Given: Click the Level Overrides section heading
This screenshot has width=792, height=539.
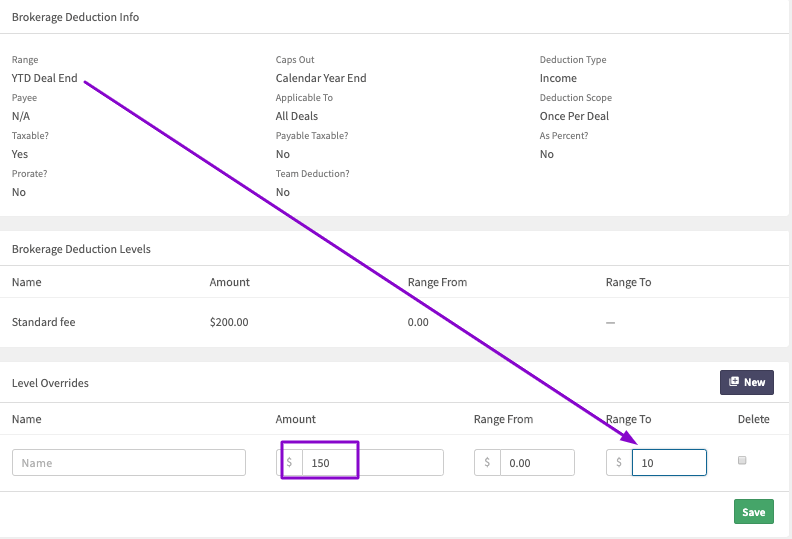Looking at the screenshot, I should pos(49,383).
